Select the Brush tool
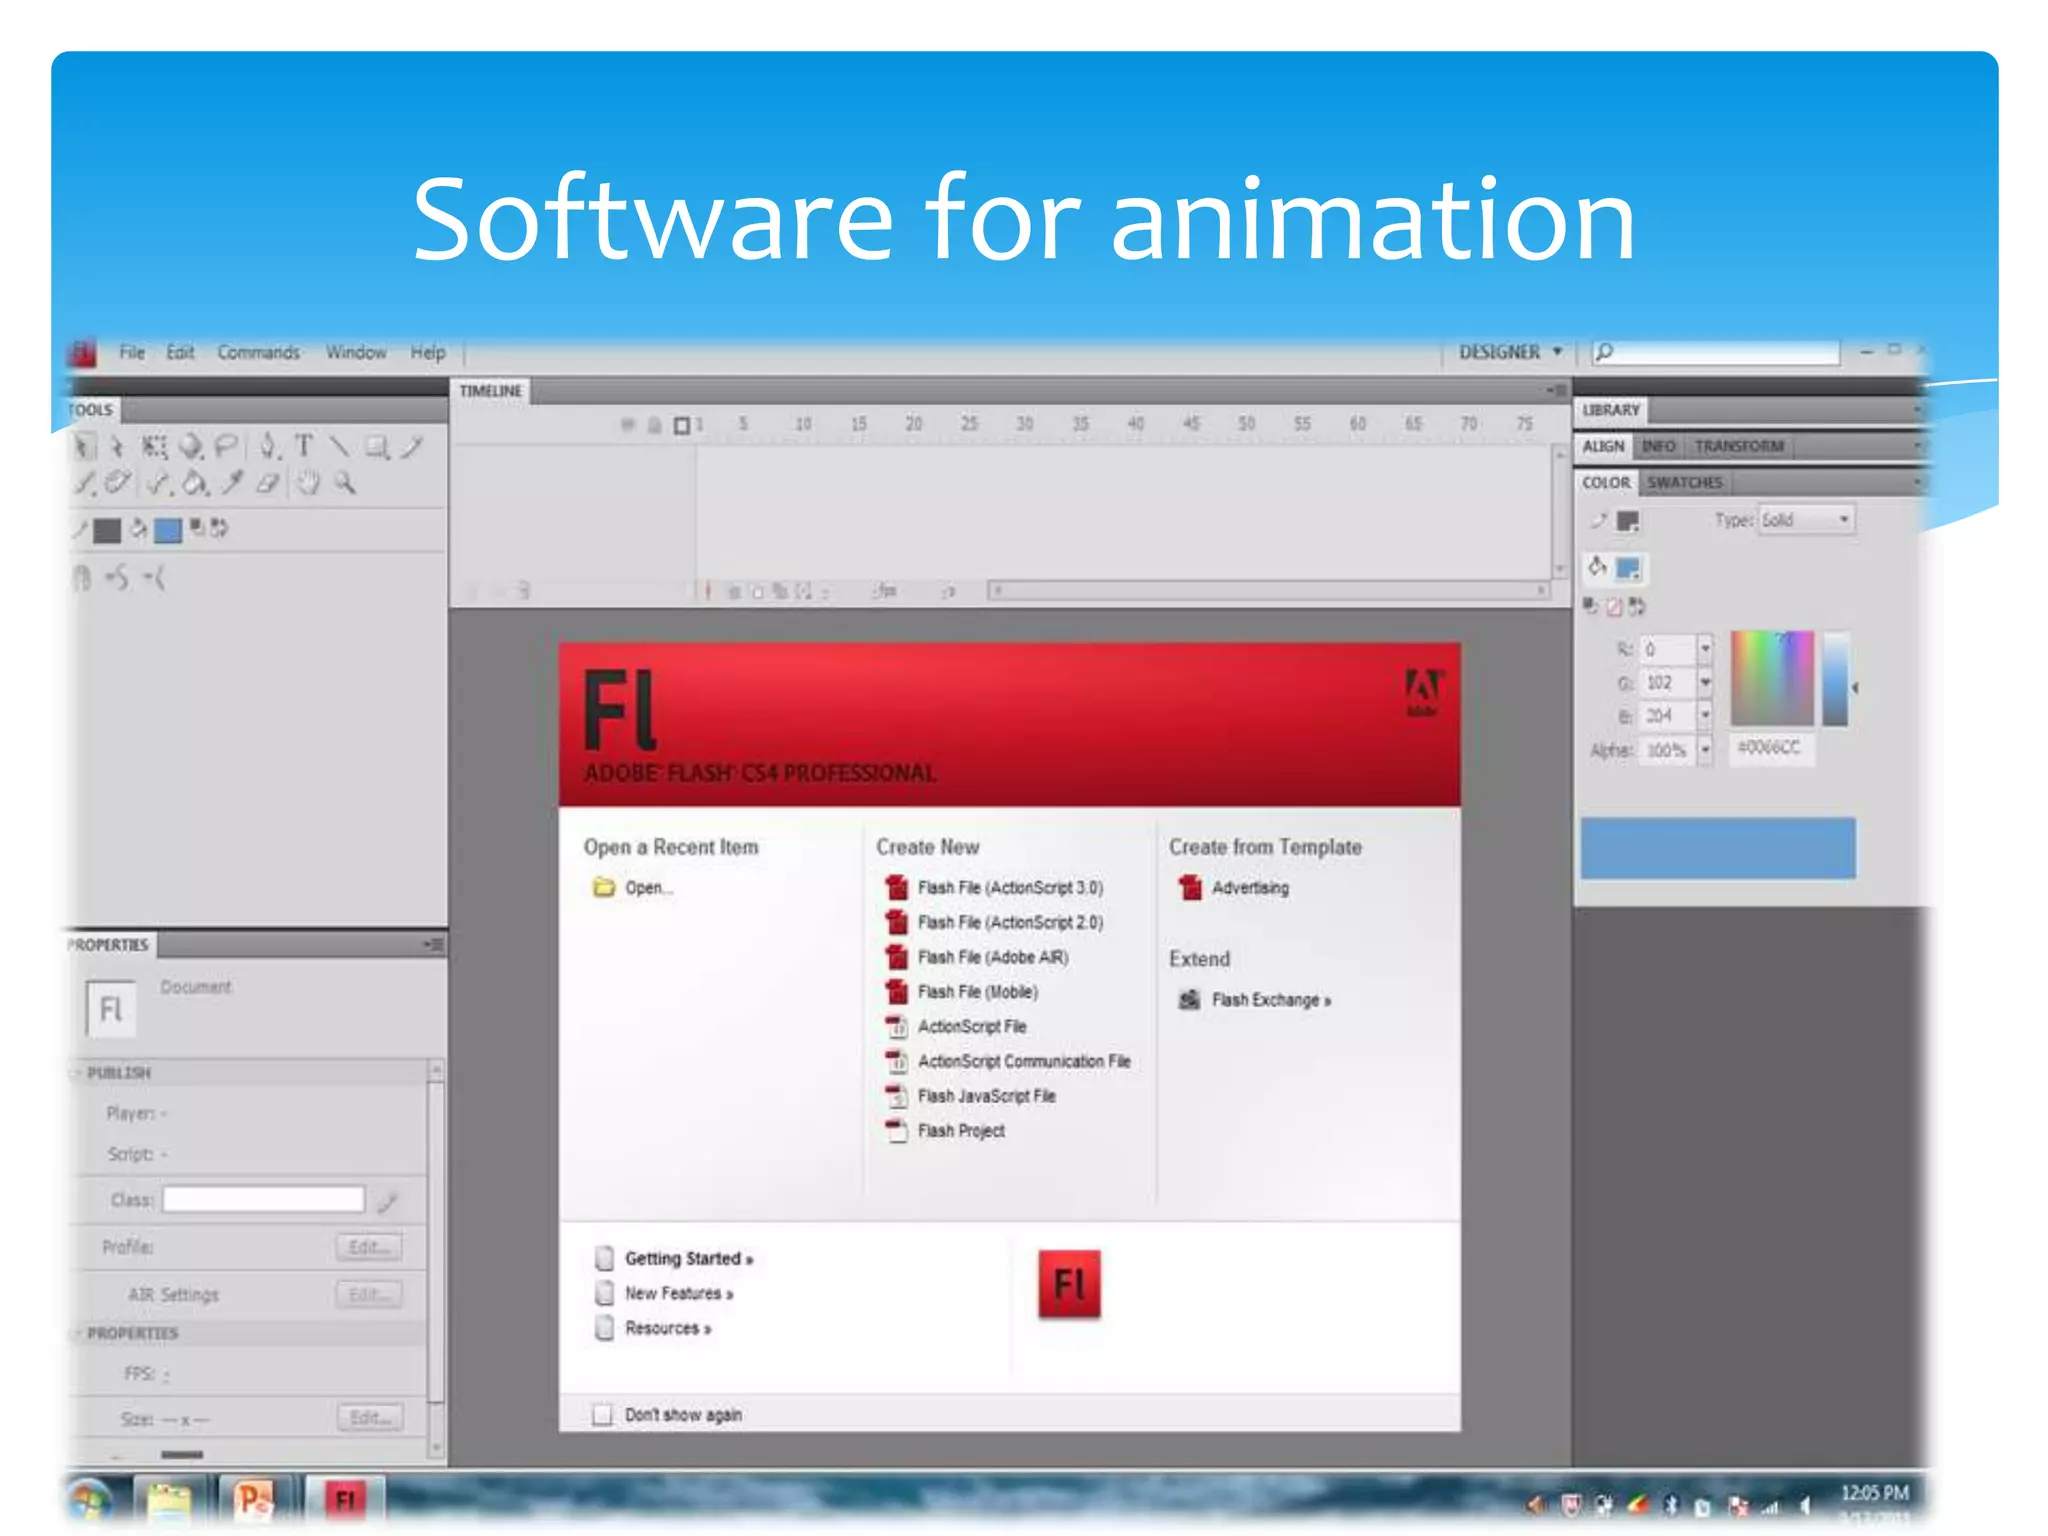 coord(85,484)
